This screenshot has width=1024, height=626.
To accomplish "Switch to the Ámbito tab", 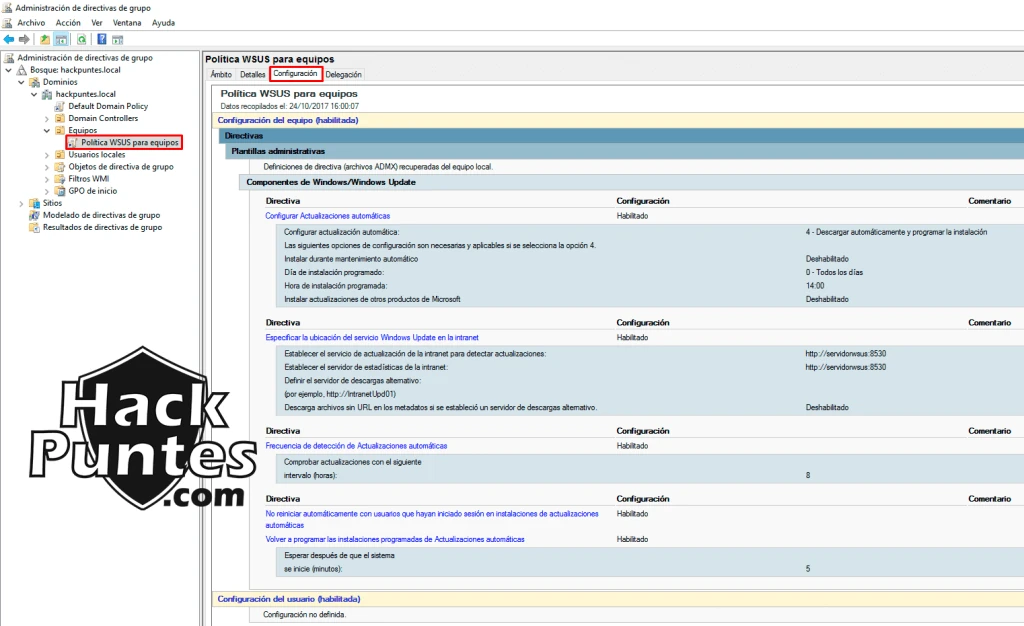I will point(221,74).
